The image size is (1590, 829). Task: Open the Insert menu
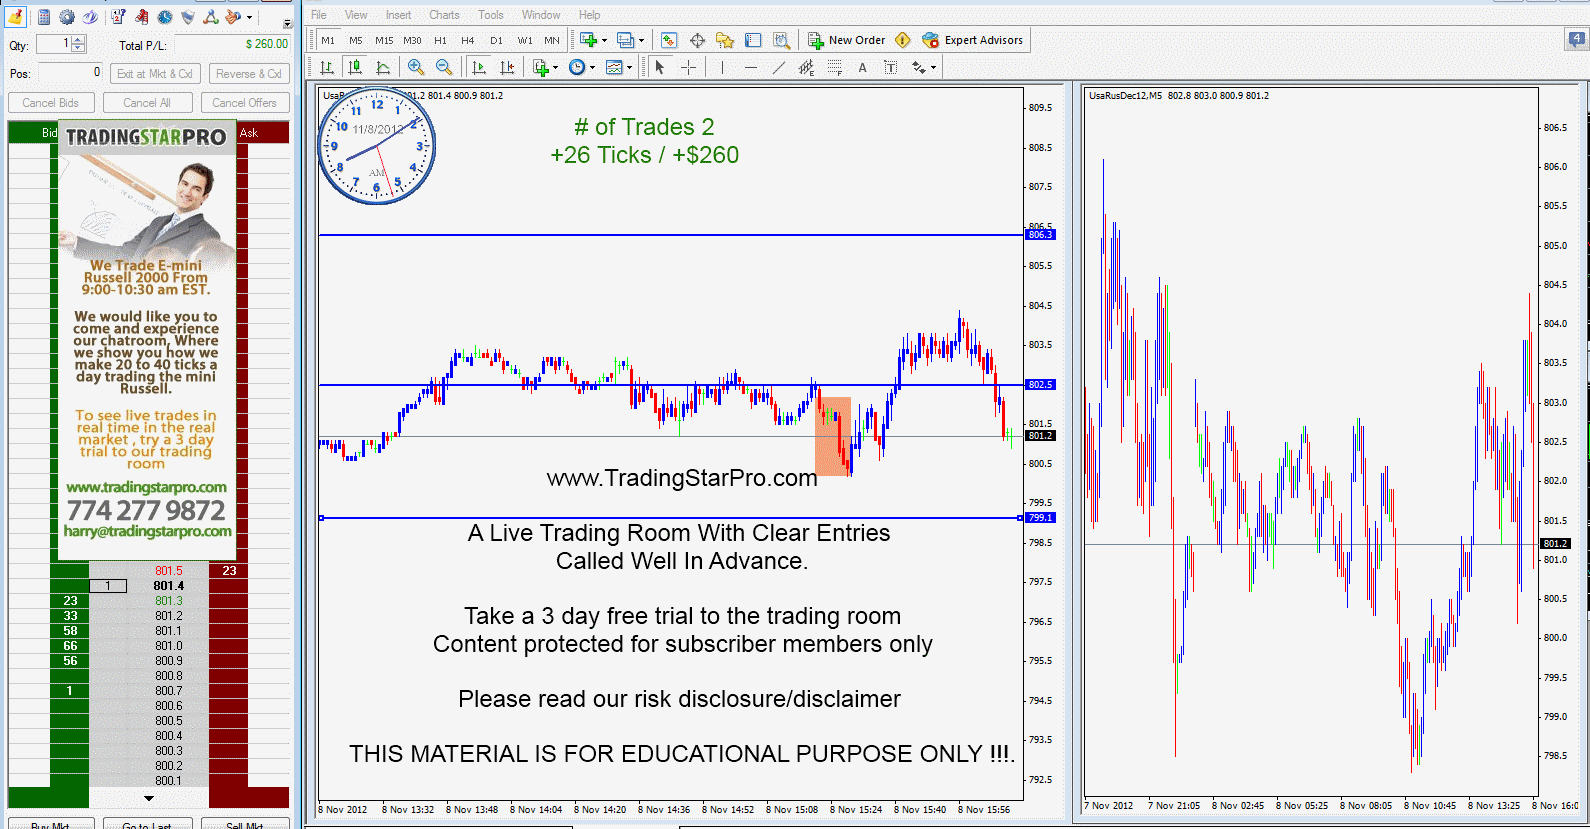[x=398, y=14]
